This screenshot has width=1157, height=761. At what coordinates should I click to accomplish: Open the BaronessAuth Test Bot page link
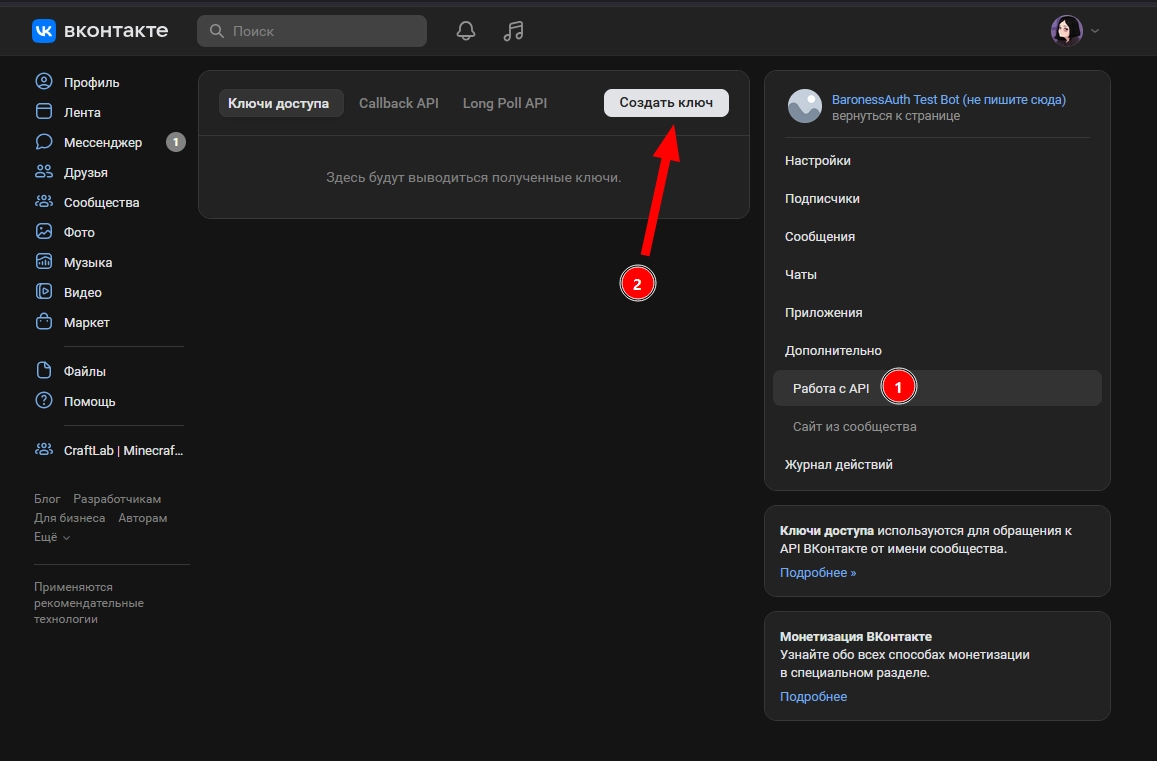coord(948,100)
